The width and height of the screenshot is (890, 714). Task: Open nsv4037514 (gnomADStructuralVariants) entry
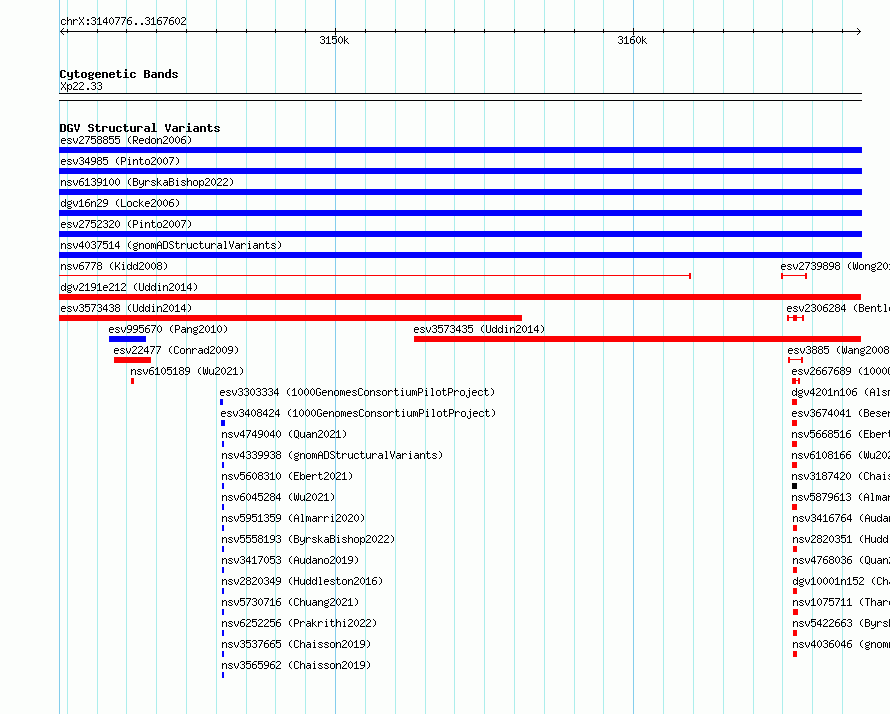click(171, 245)
